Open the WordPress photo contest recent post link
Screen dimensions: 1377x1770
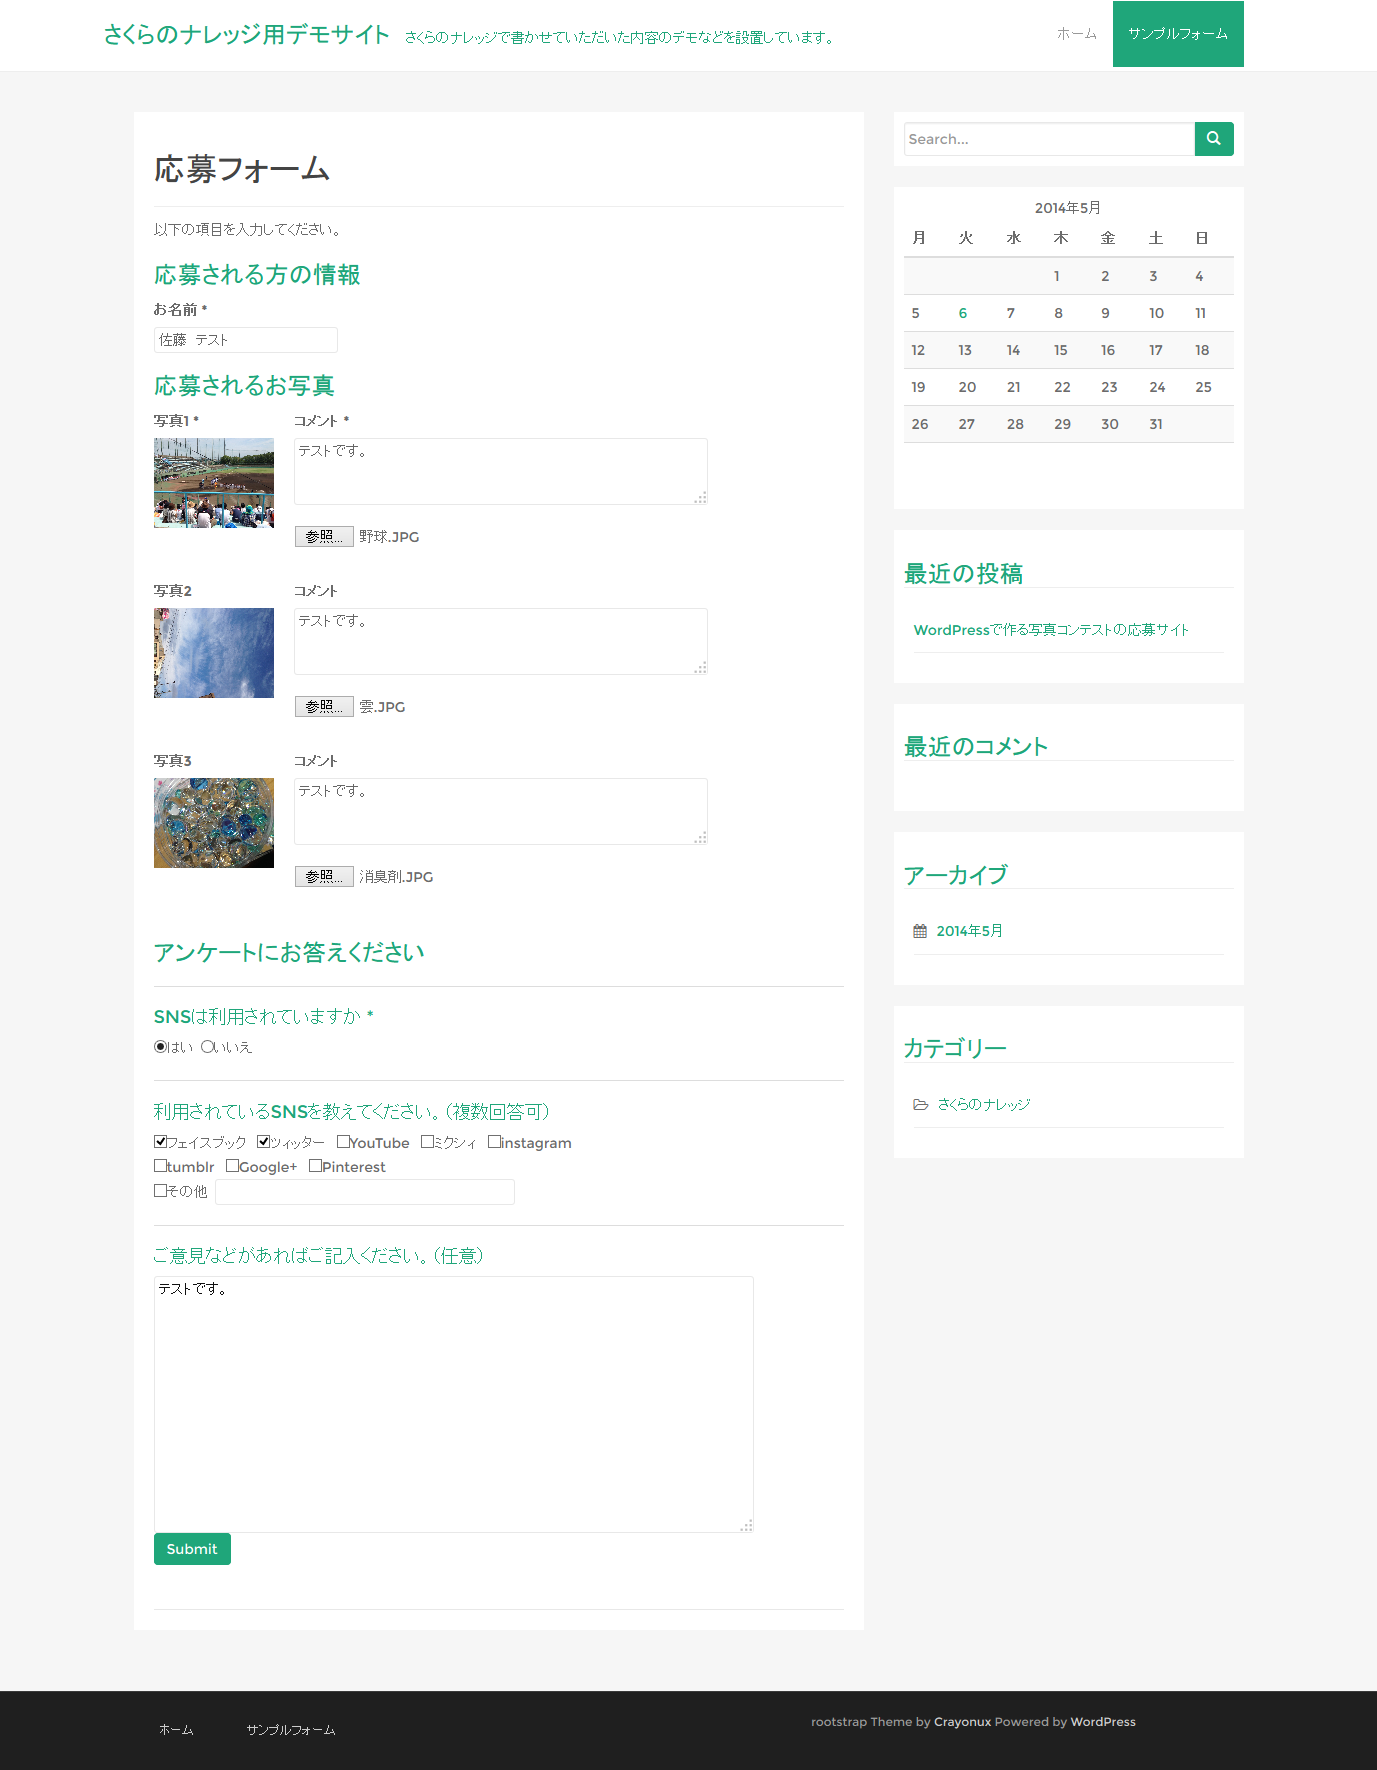point(1050,630)
